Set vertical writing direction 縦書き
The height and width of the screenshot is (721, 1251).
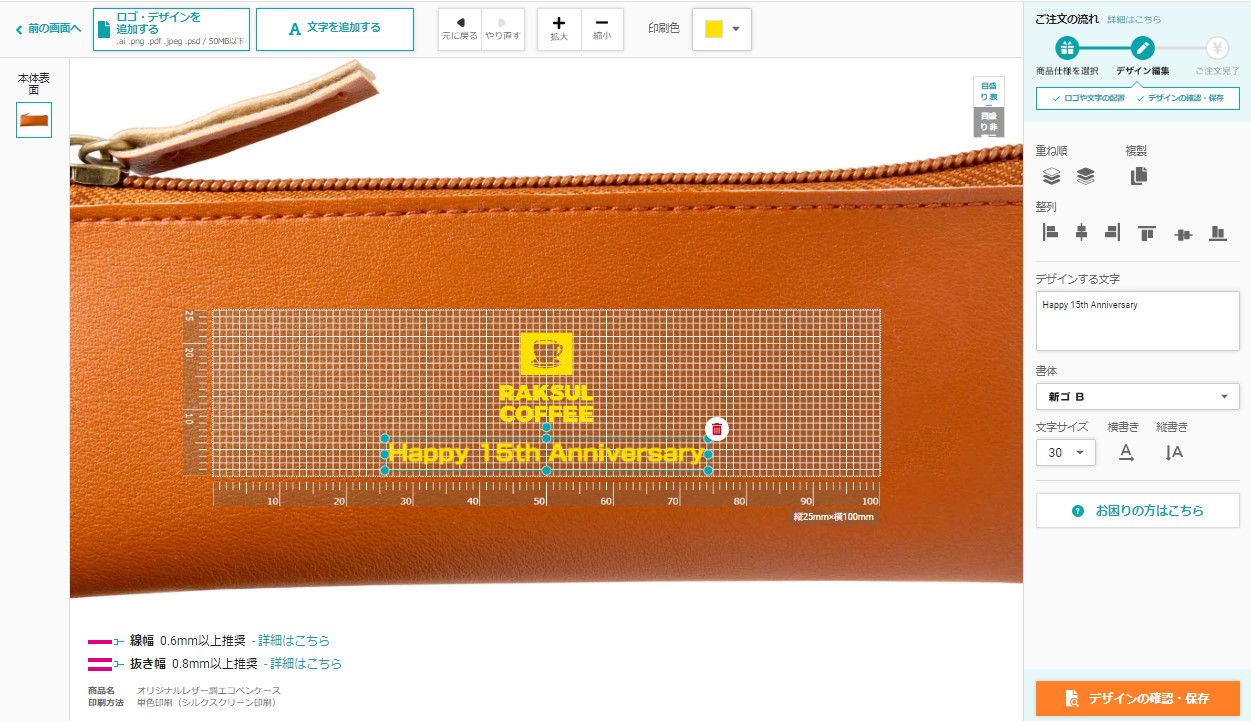tap(1174, 453)
